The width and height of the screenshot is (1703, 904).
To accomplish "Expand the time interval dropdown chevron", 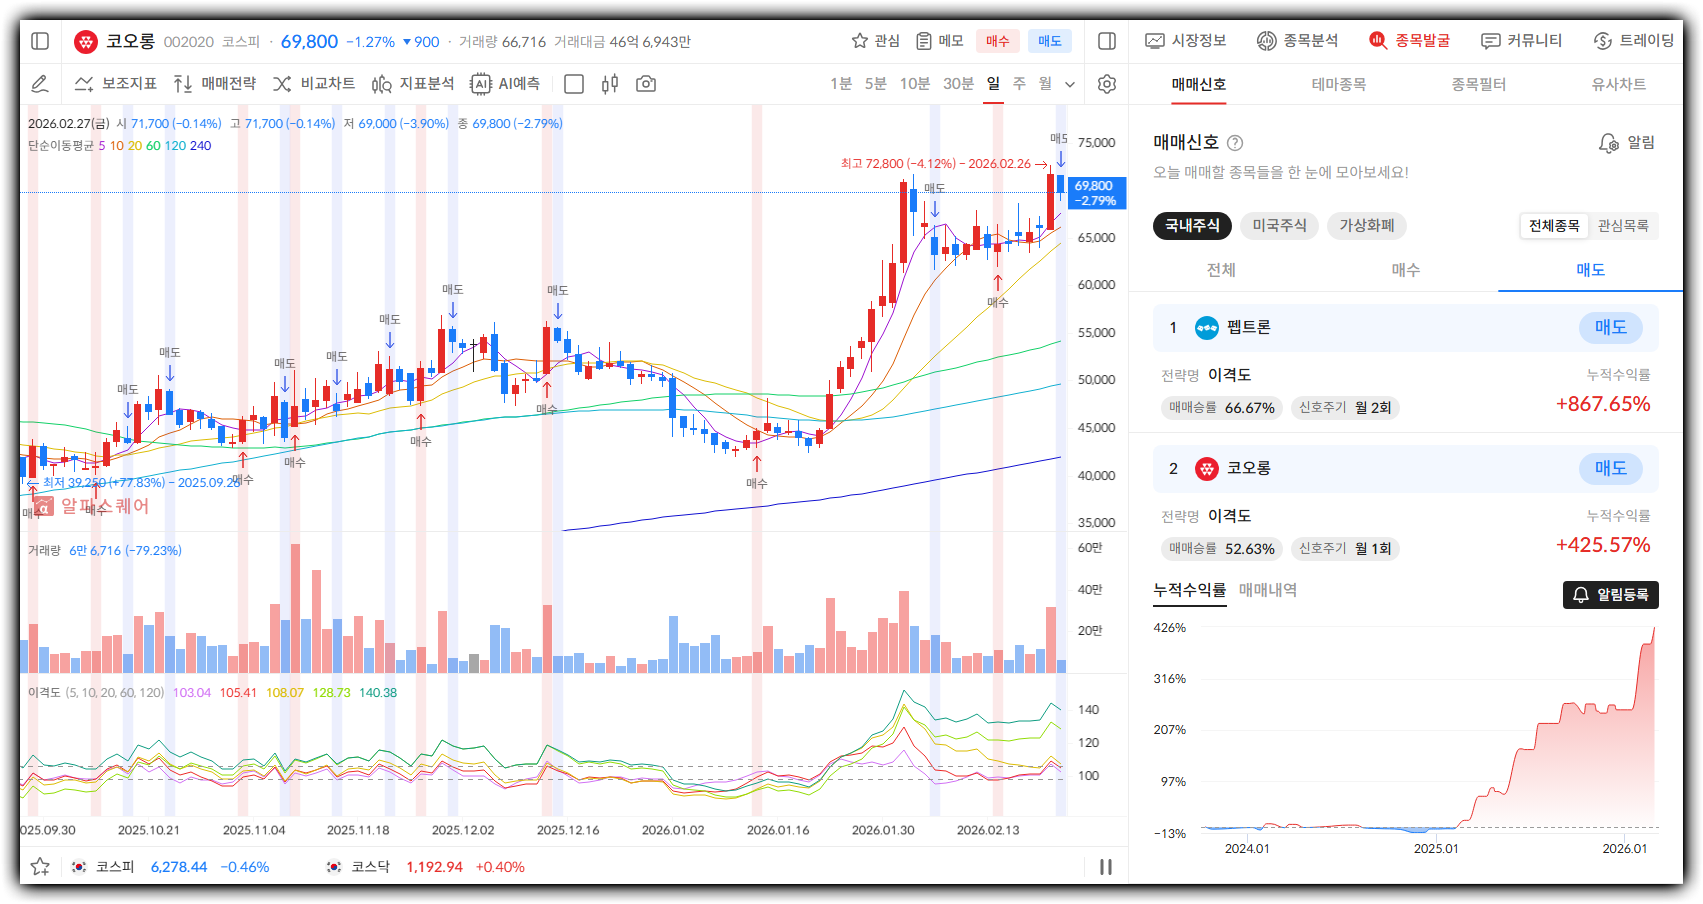I will [x=1070, y=84].
